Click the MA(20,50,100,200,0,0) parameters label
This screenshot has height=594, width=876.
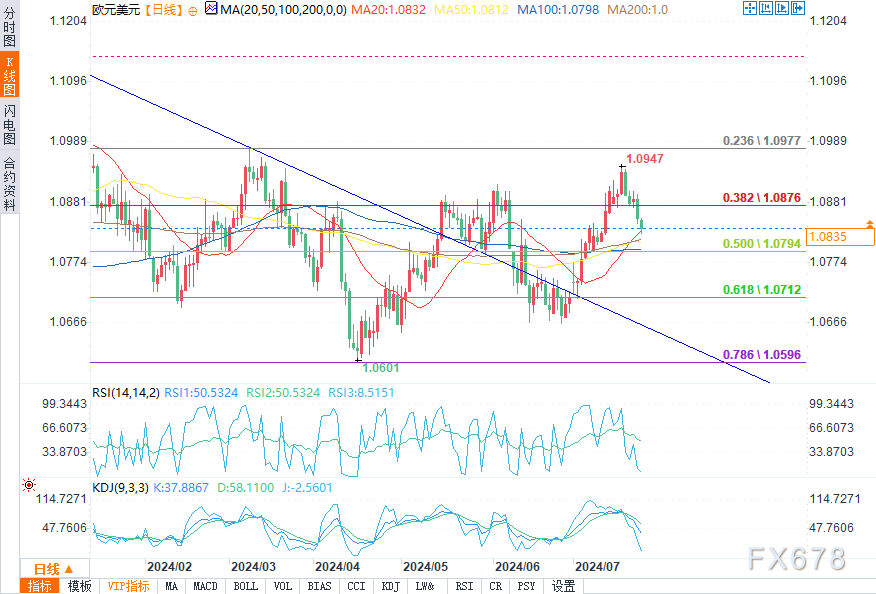283,9
